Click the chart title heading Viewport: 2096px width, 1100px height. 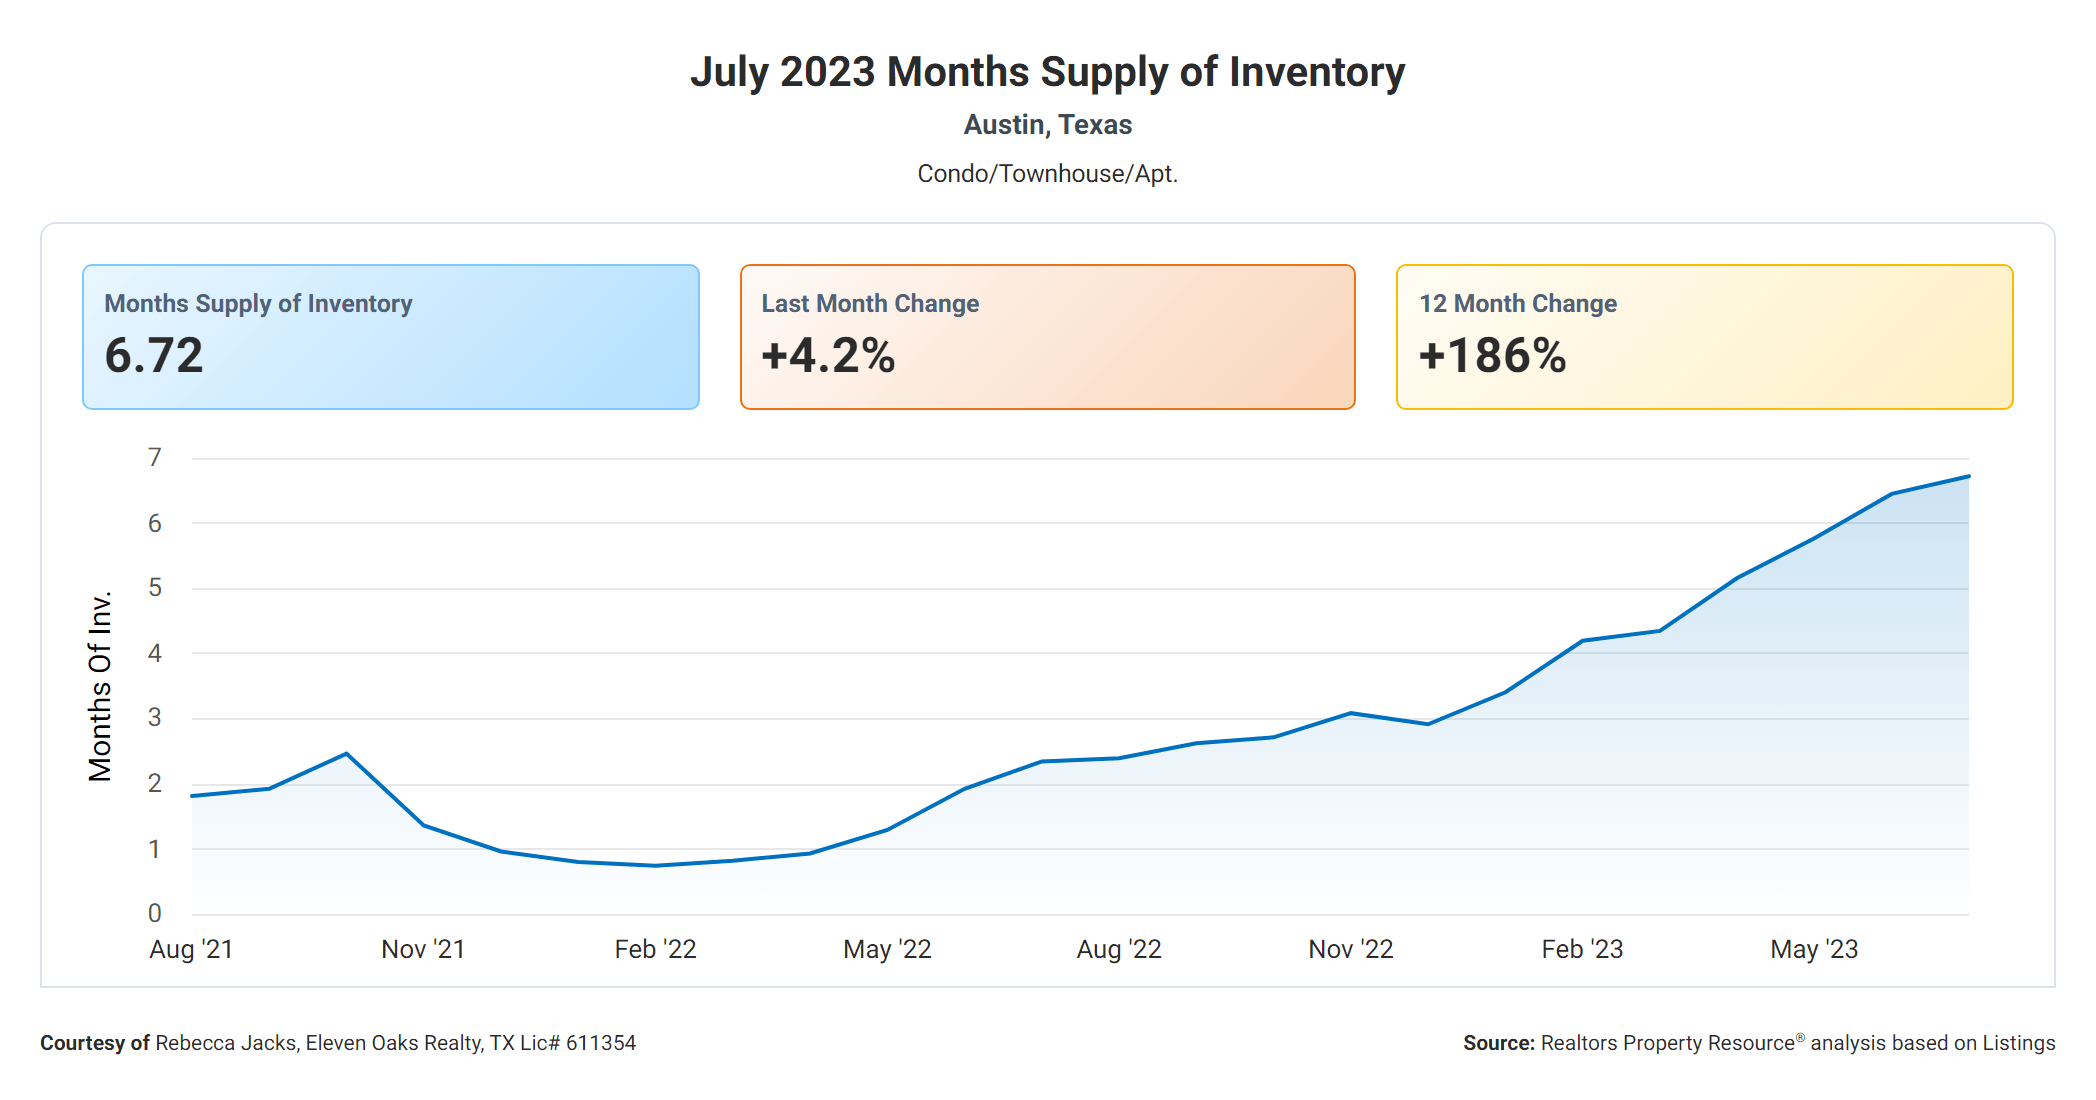[x=1047, y=72]
